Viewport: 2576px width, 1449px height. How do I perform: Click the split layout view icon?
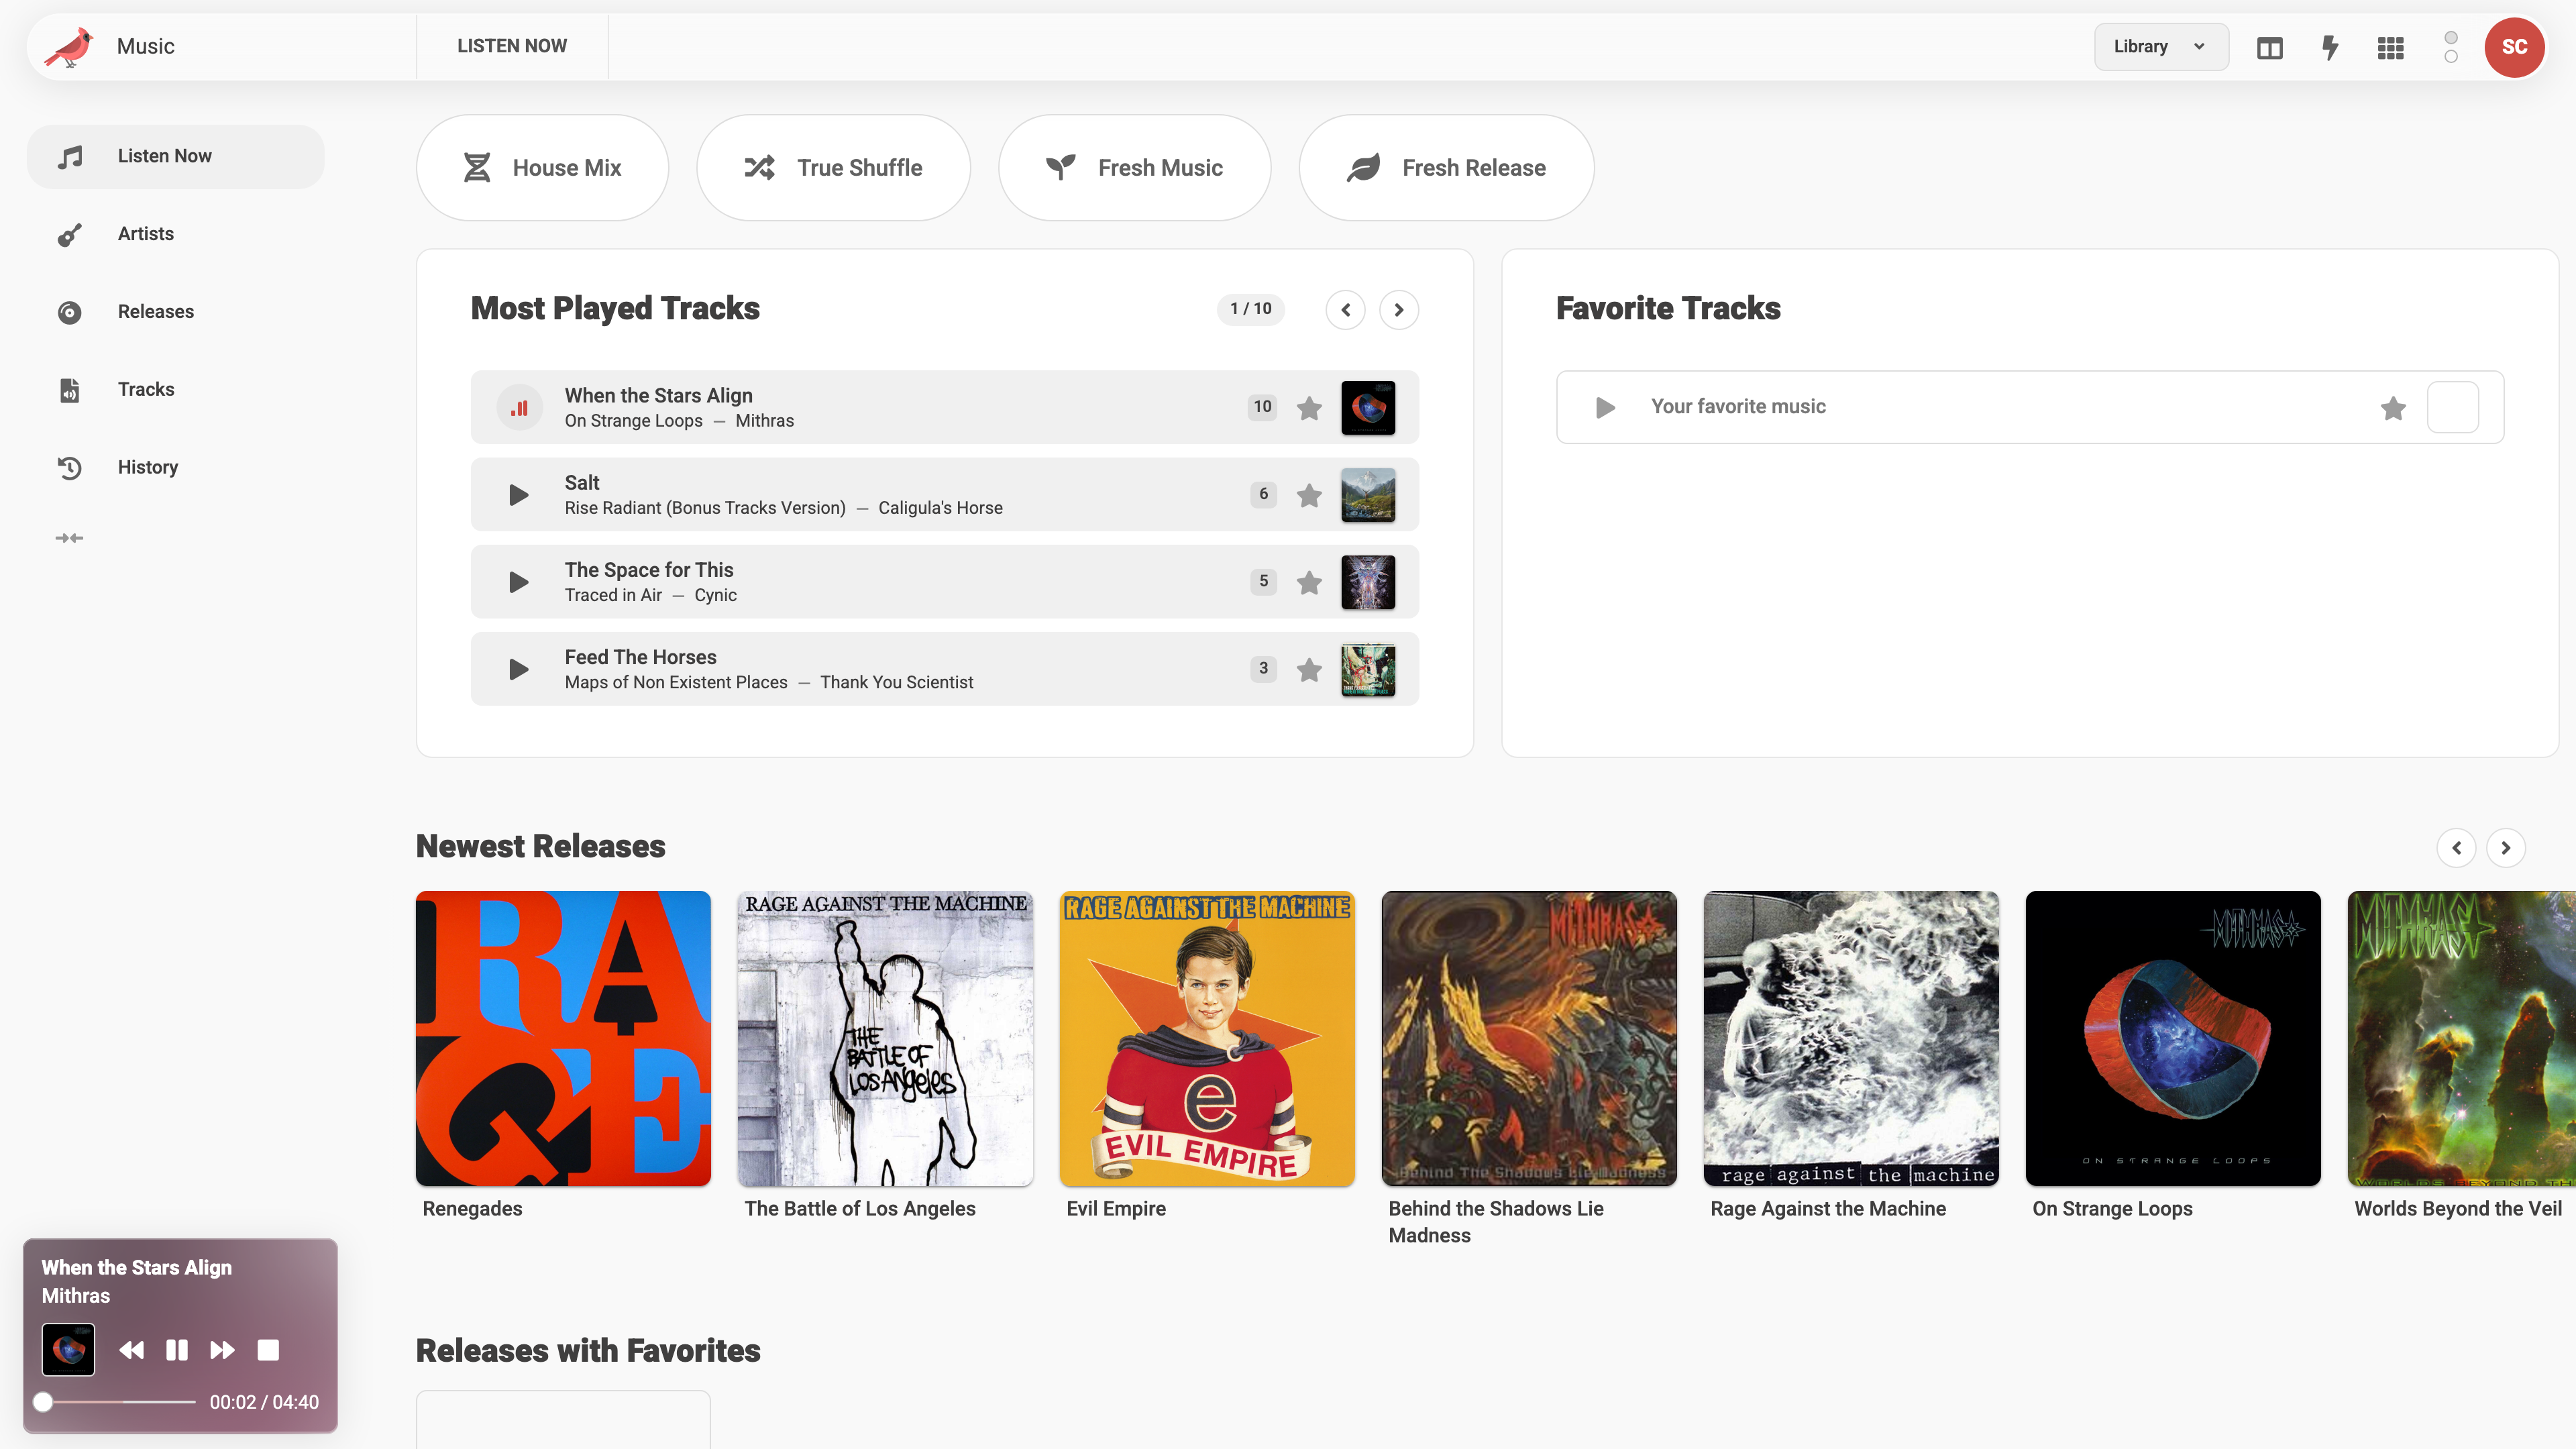[x=2269, y=47]
